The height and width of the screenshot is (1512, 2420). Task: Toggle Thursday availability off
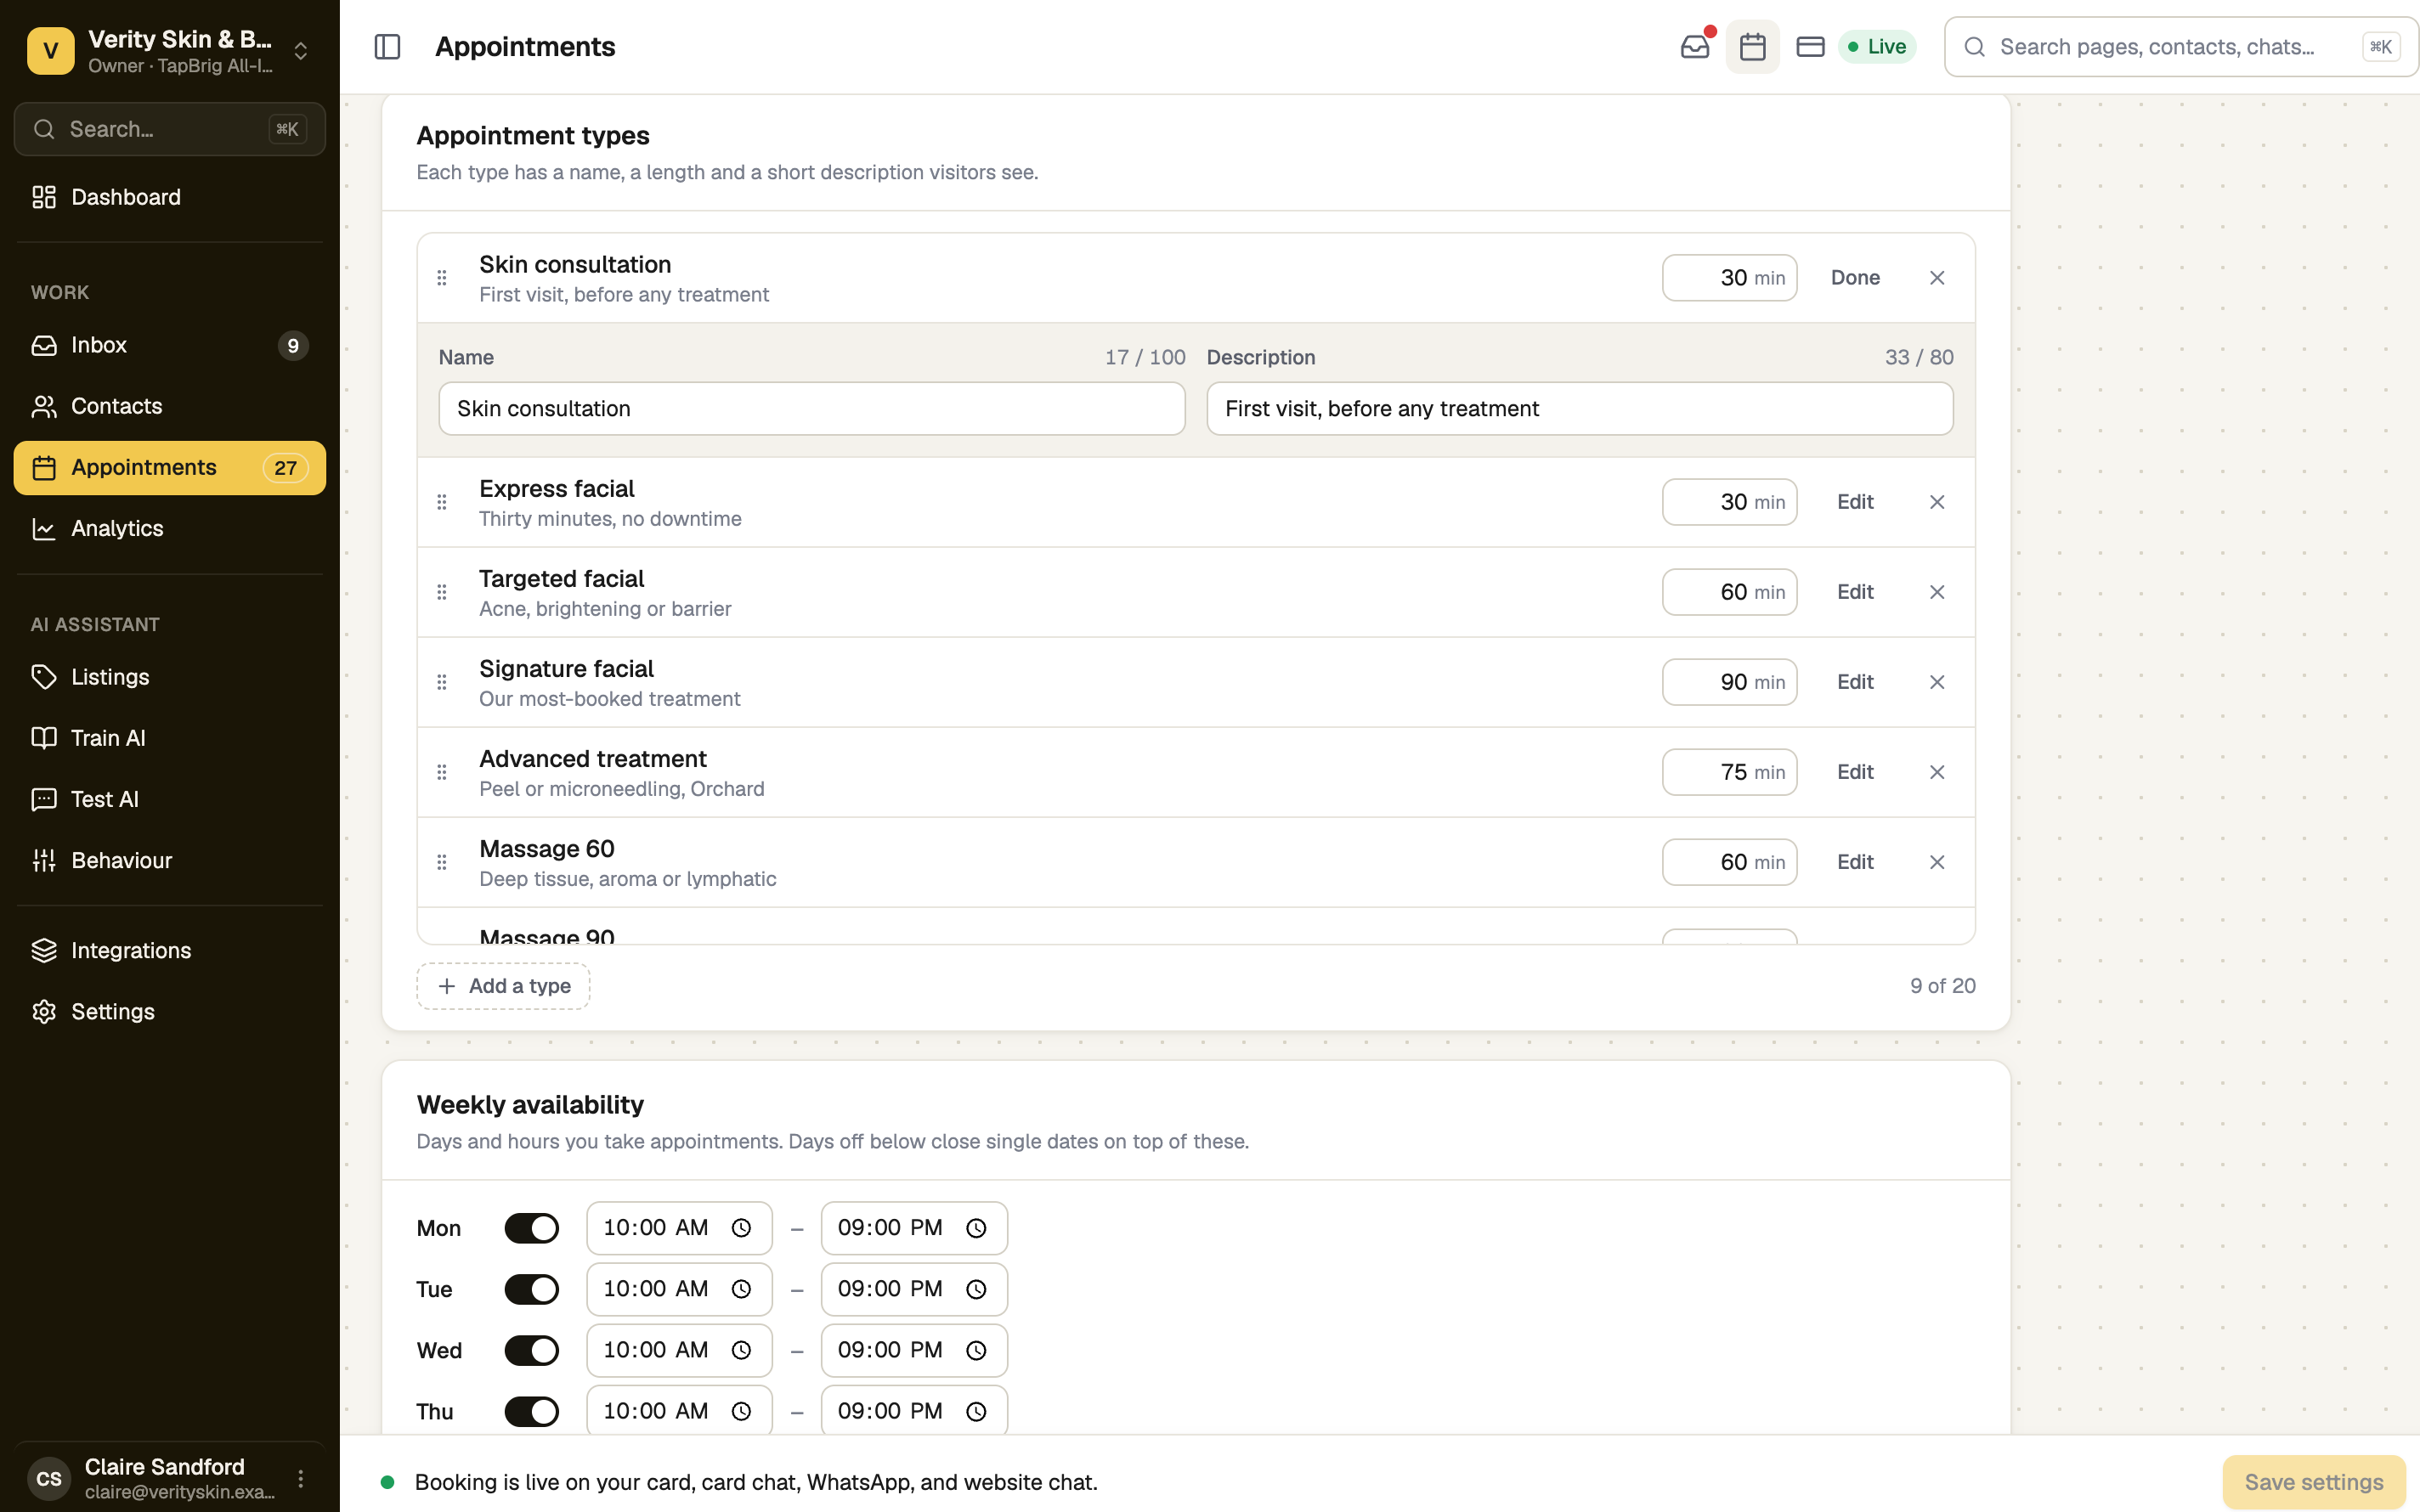pyautogui.click(x=531, y=1411)
